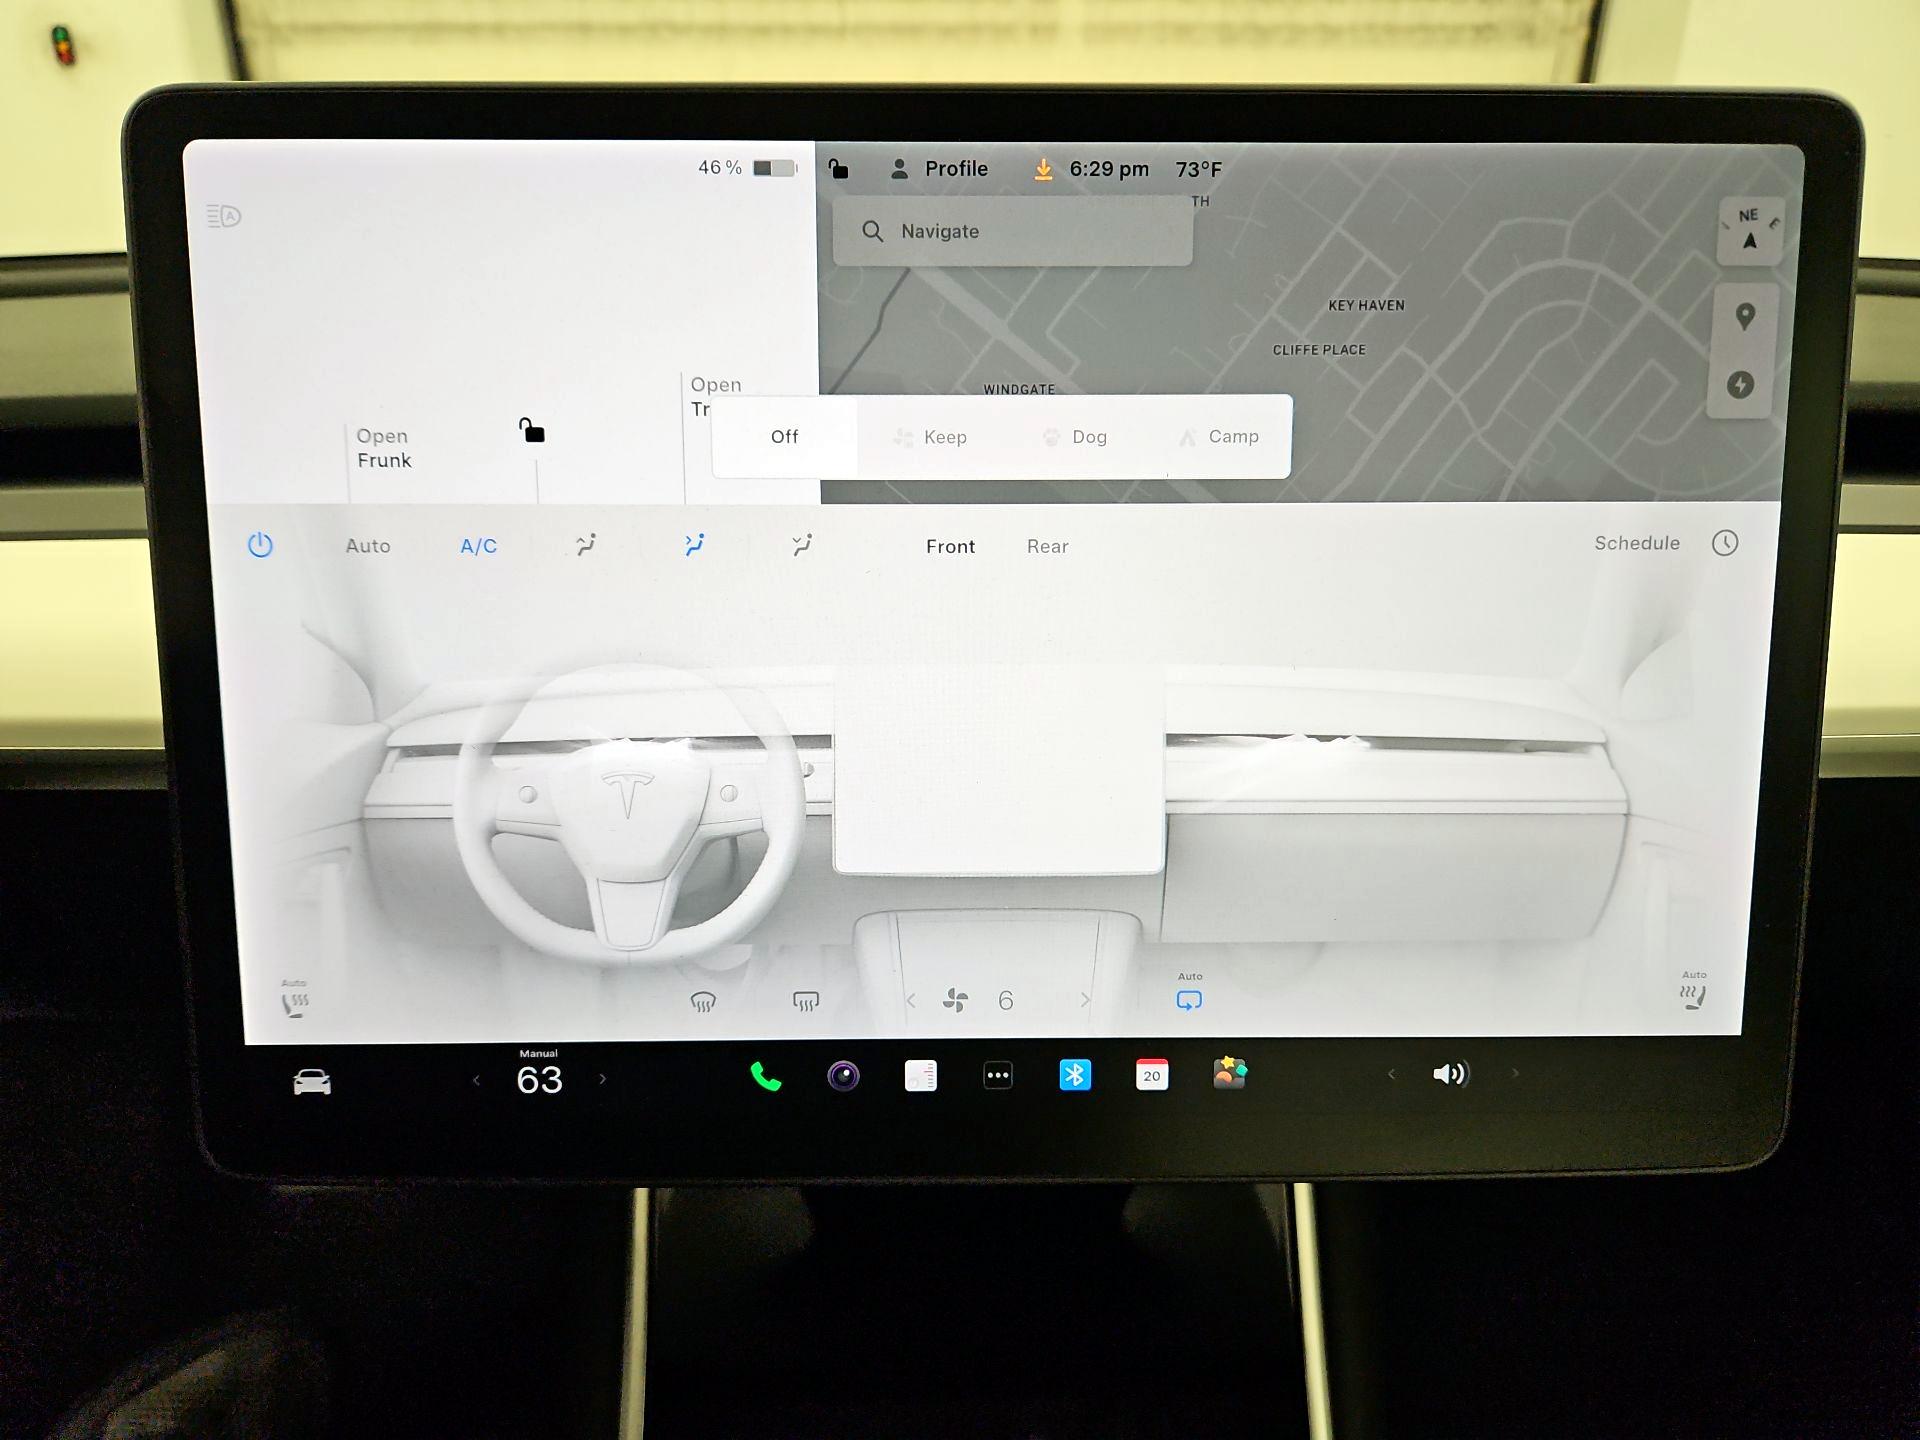
Task: Decrease fan speed arrow
Action: 911,1000
